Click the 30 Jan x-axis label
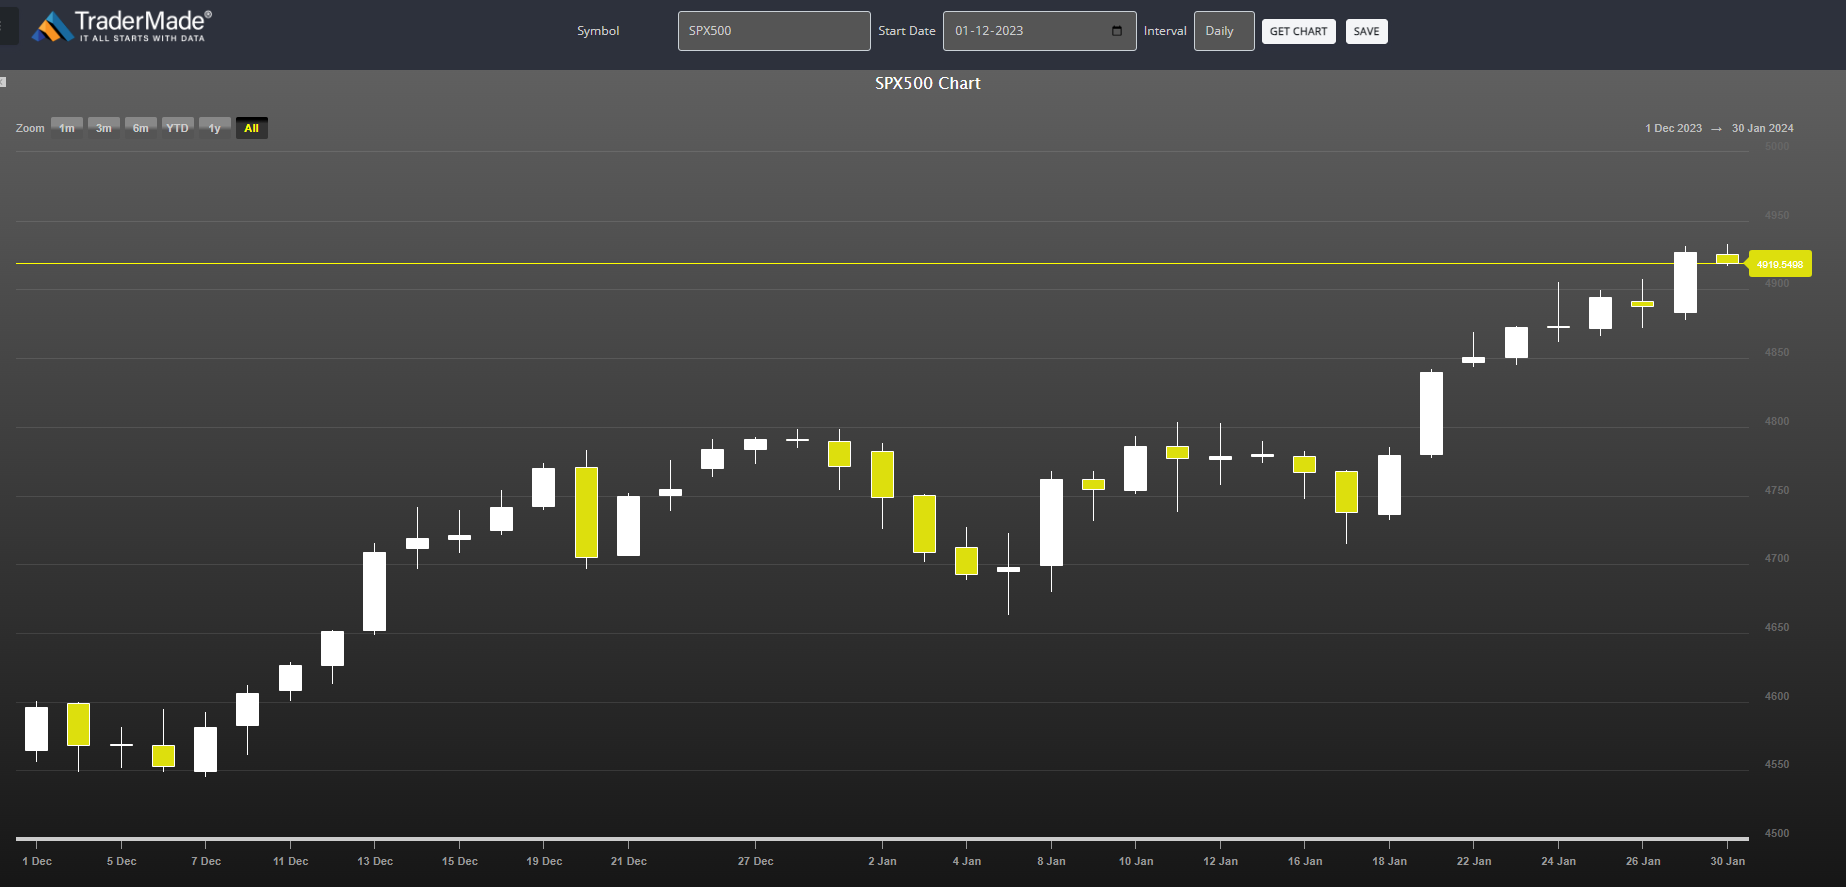The width and height of the screenshot is (1846, 887). coord(1727,861)
